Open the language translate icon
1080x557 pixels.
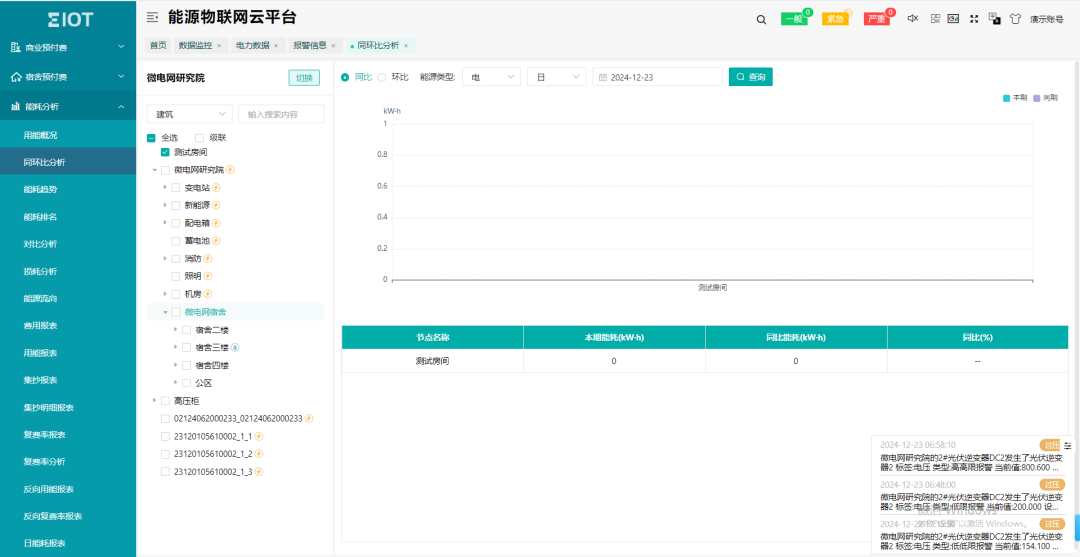[995, 19]
